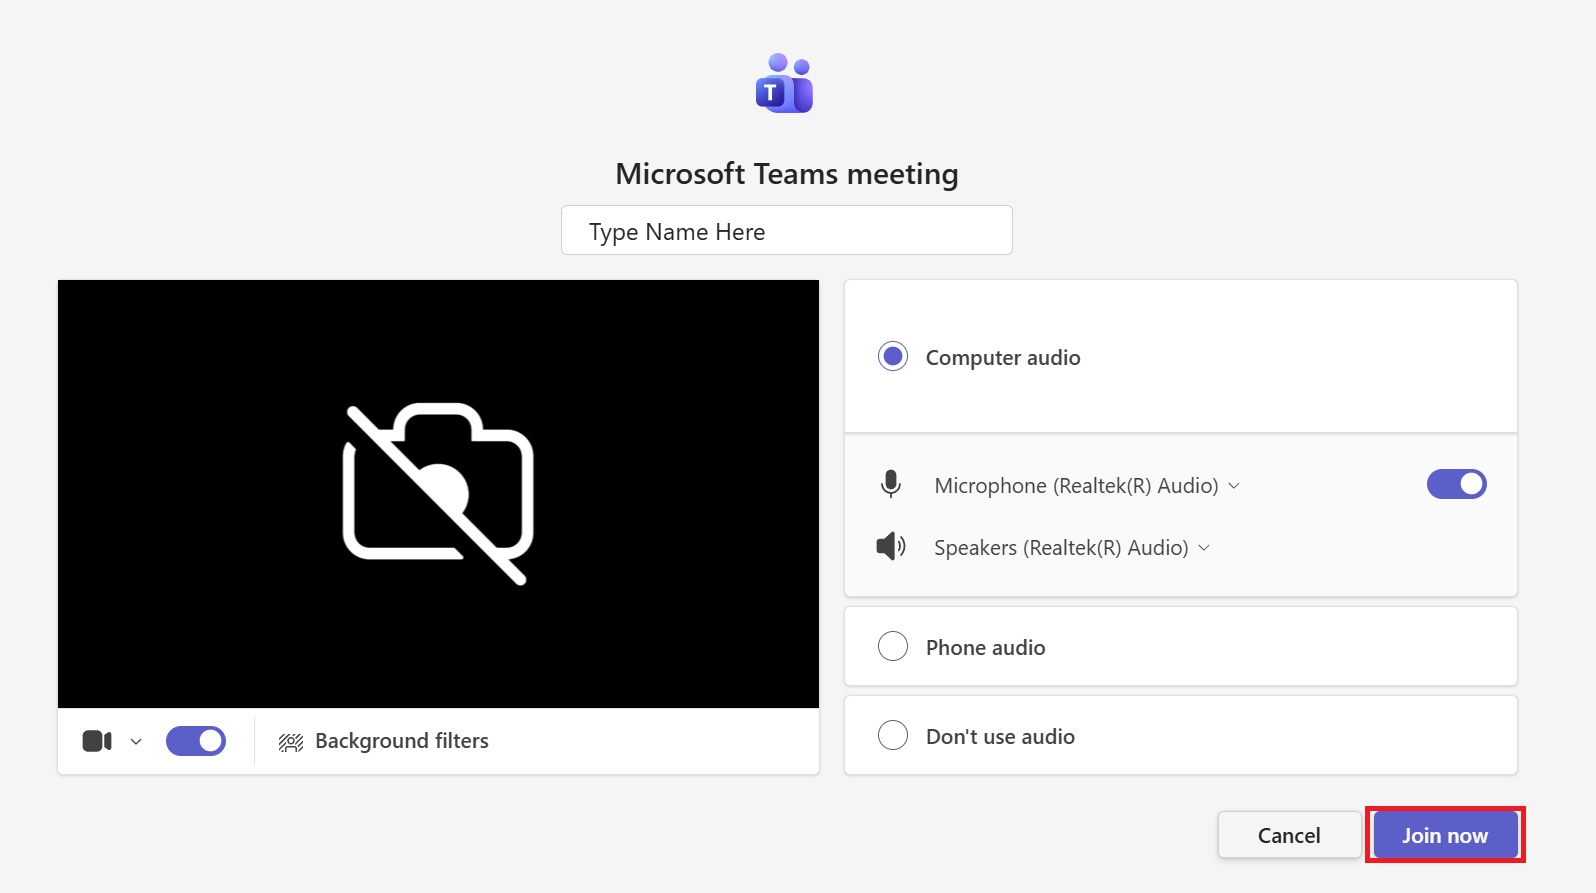
Task: Expand the camera device dropdown arrow
Action: point(136,742)
